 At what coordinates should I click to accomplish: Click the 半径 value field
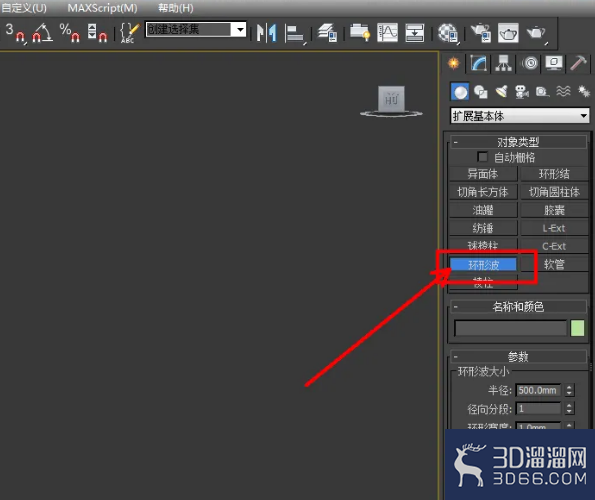point(538,390)
